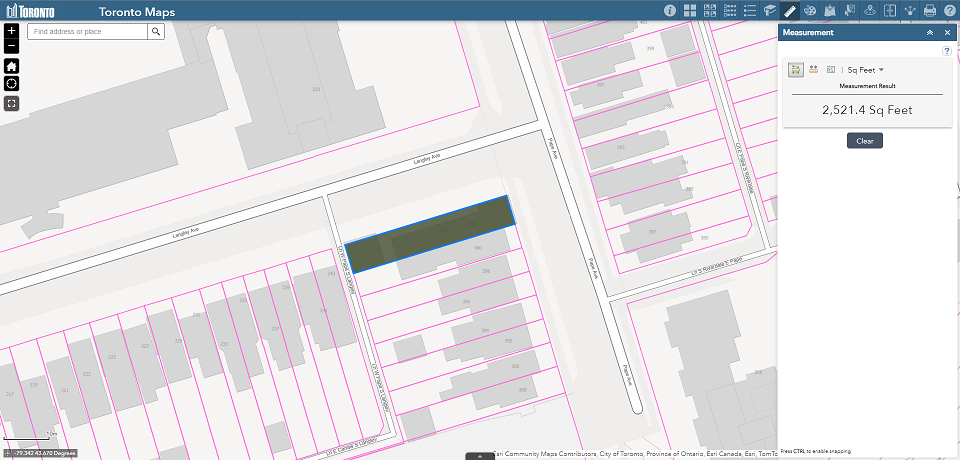Screen dimensions: 960x460
Task: Open the Draw palette tool
Action: point(811,11)
